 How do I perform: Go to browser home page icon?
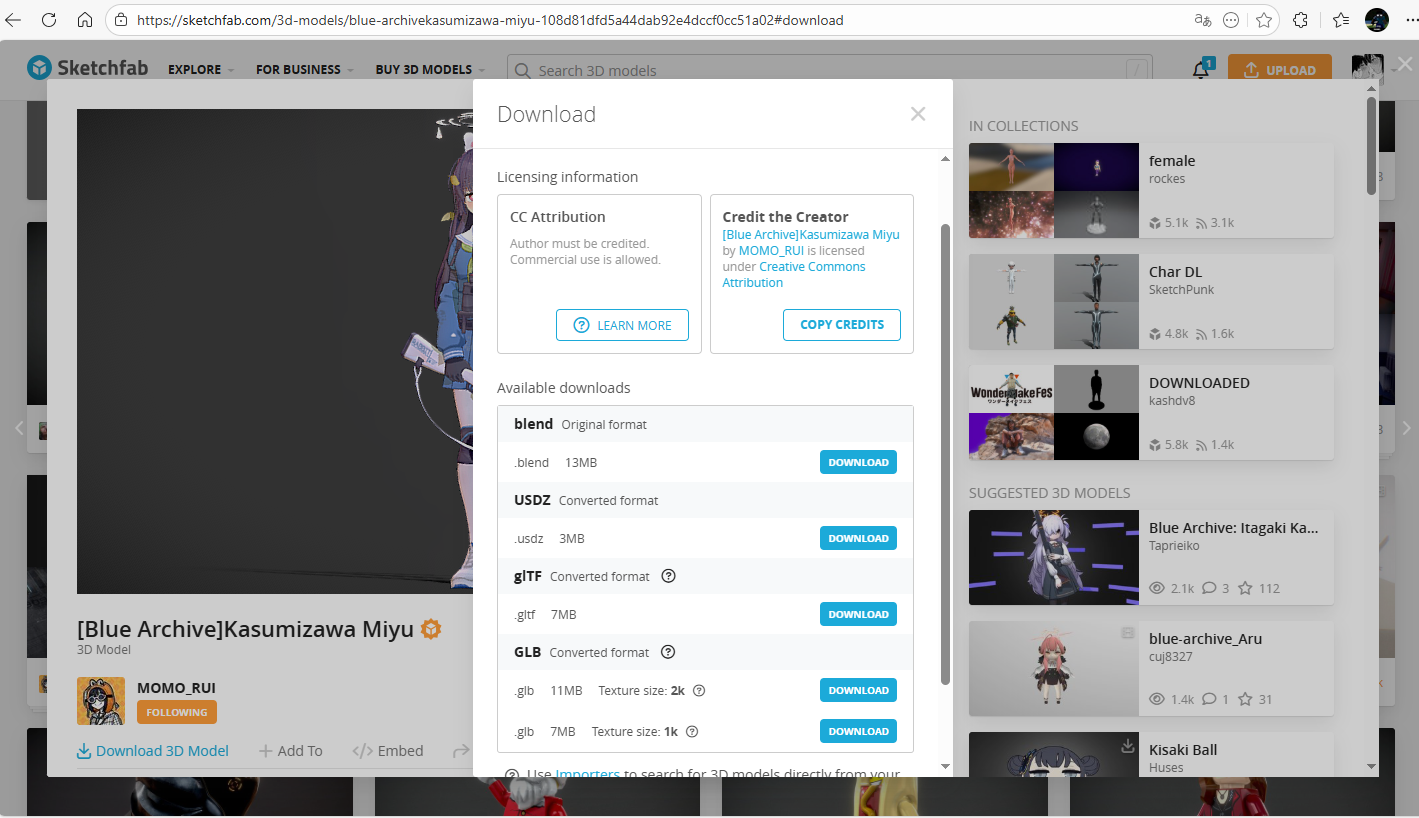85,19
